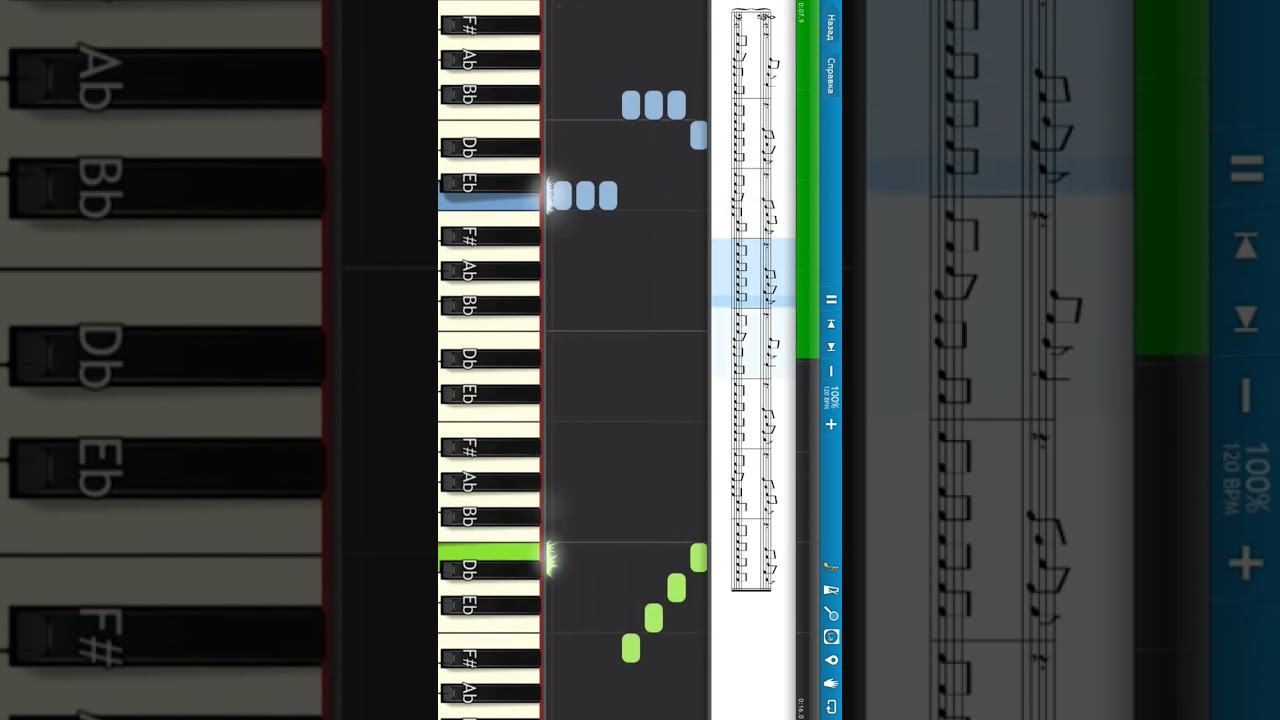Decrease tempo with the minus icon
1280x720 pixels.
click(x=830, y=371)
